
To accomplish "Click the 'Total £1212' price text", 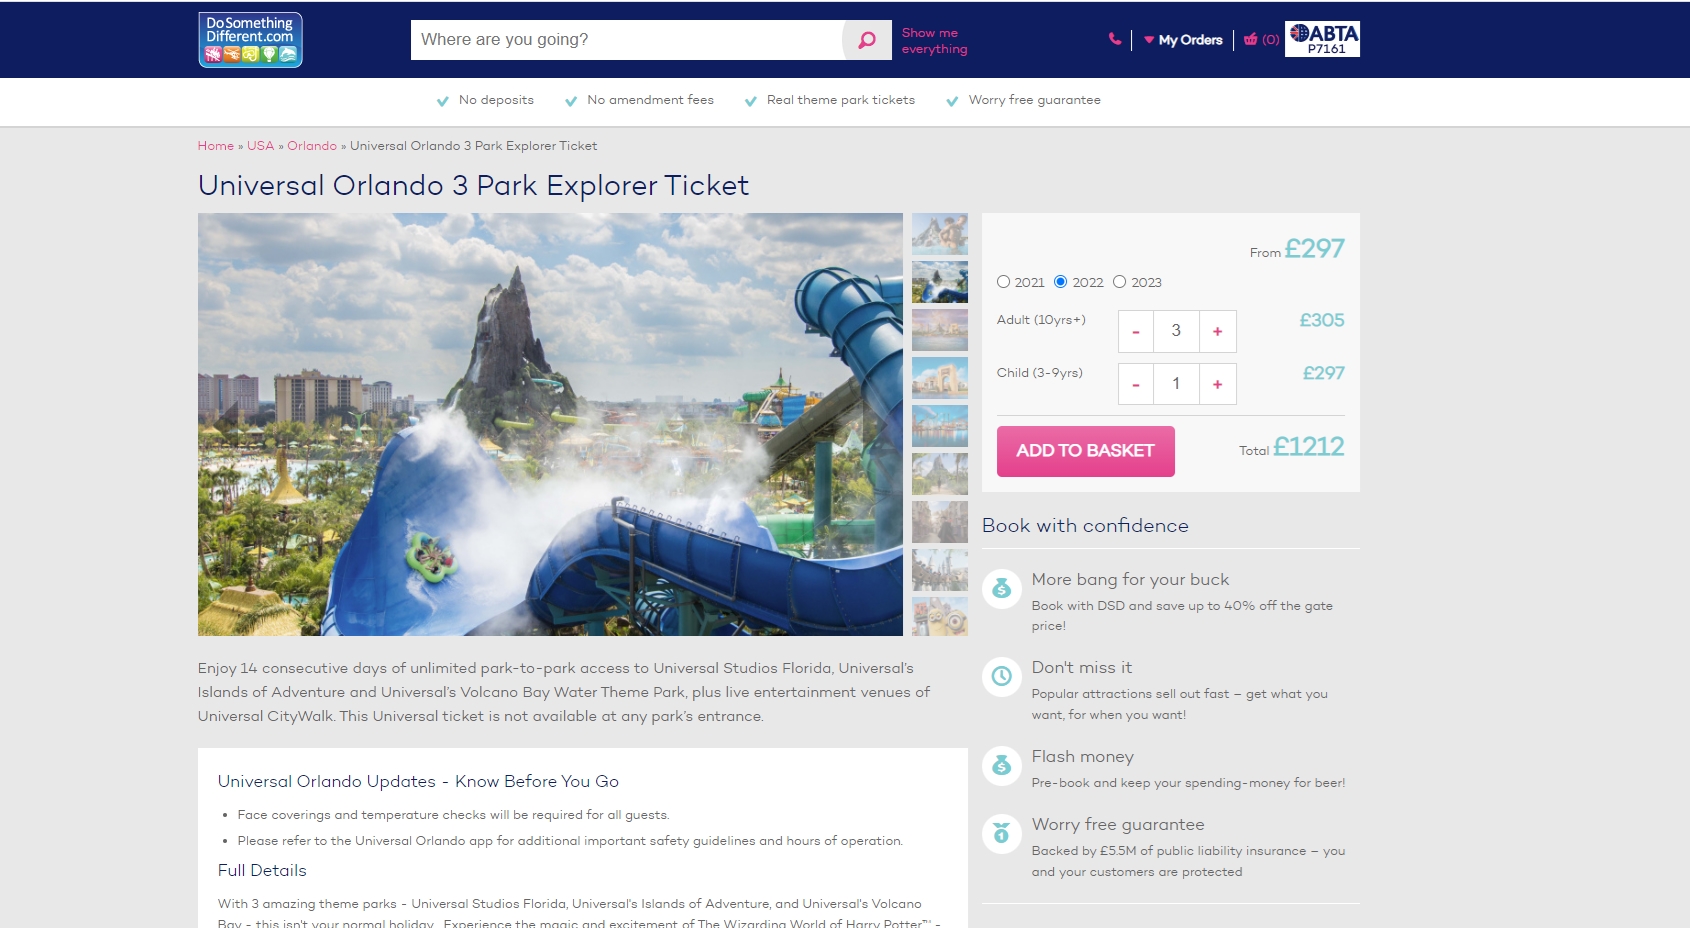I will (x=1292, y=447).
